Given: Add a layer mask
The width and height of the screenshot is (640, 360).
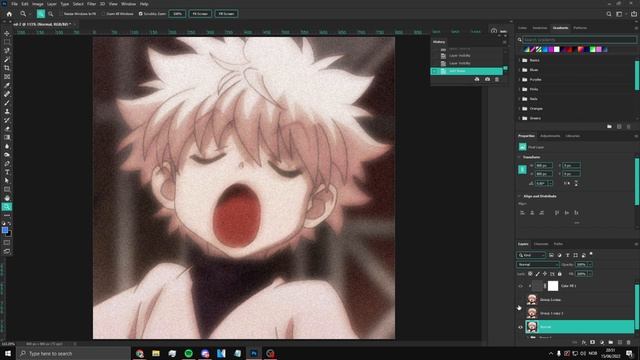Looking at the screenshot, I should [593, 342].
